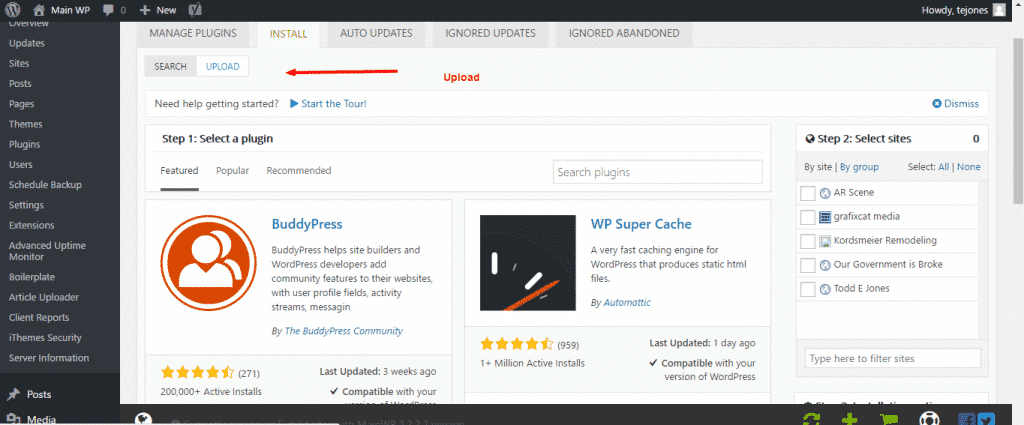Select the Install tab

(288, 34)
